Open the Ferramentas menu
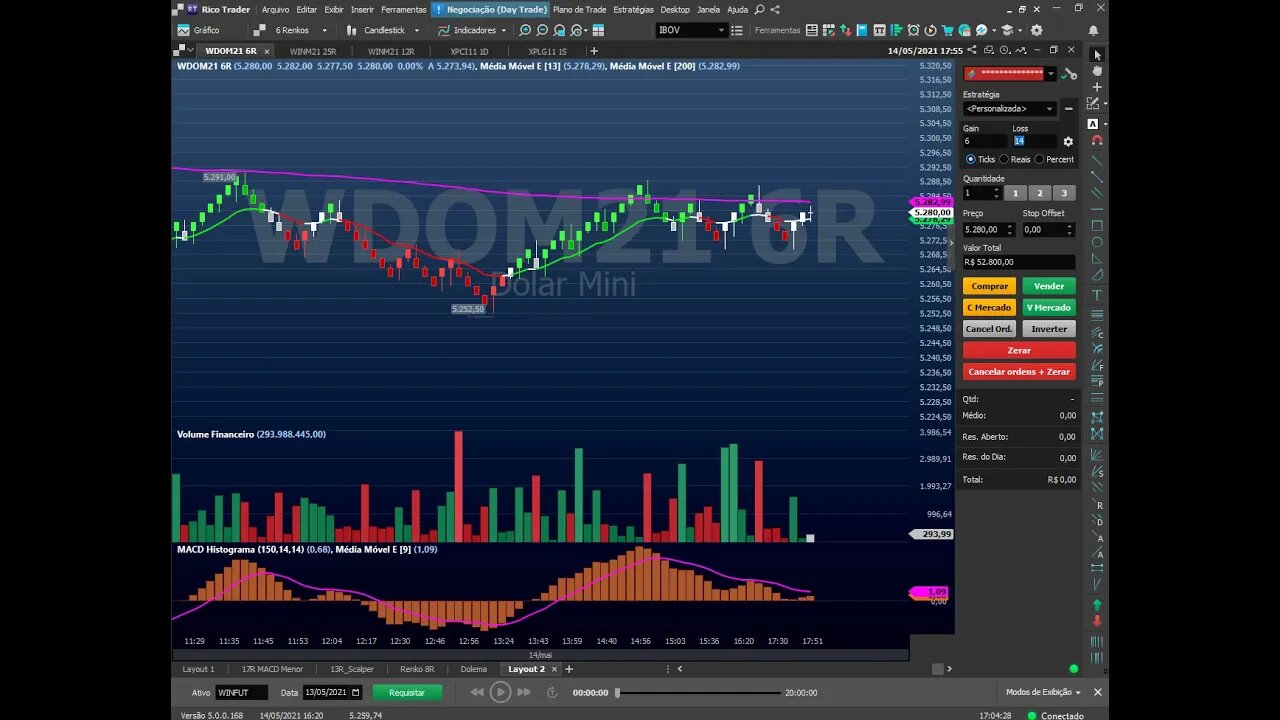Image resolution: width=1280 pixels, height=720 pixels. 404,9
